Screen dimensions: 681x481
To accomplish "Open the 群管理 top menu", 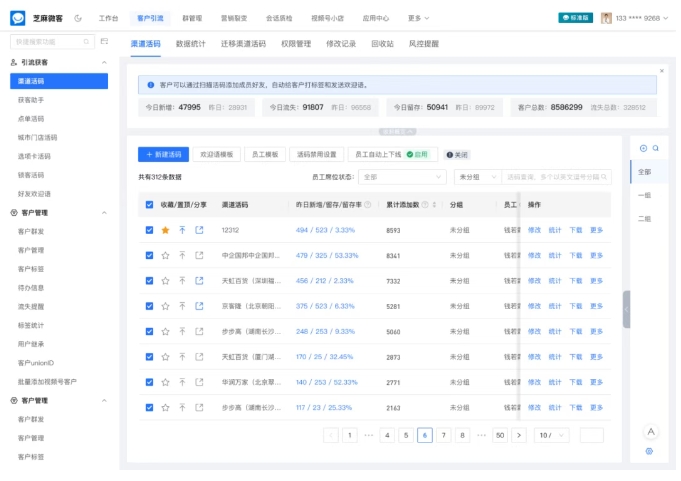I will point(192,18).
